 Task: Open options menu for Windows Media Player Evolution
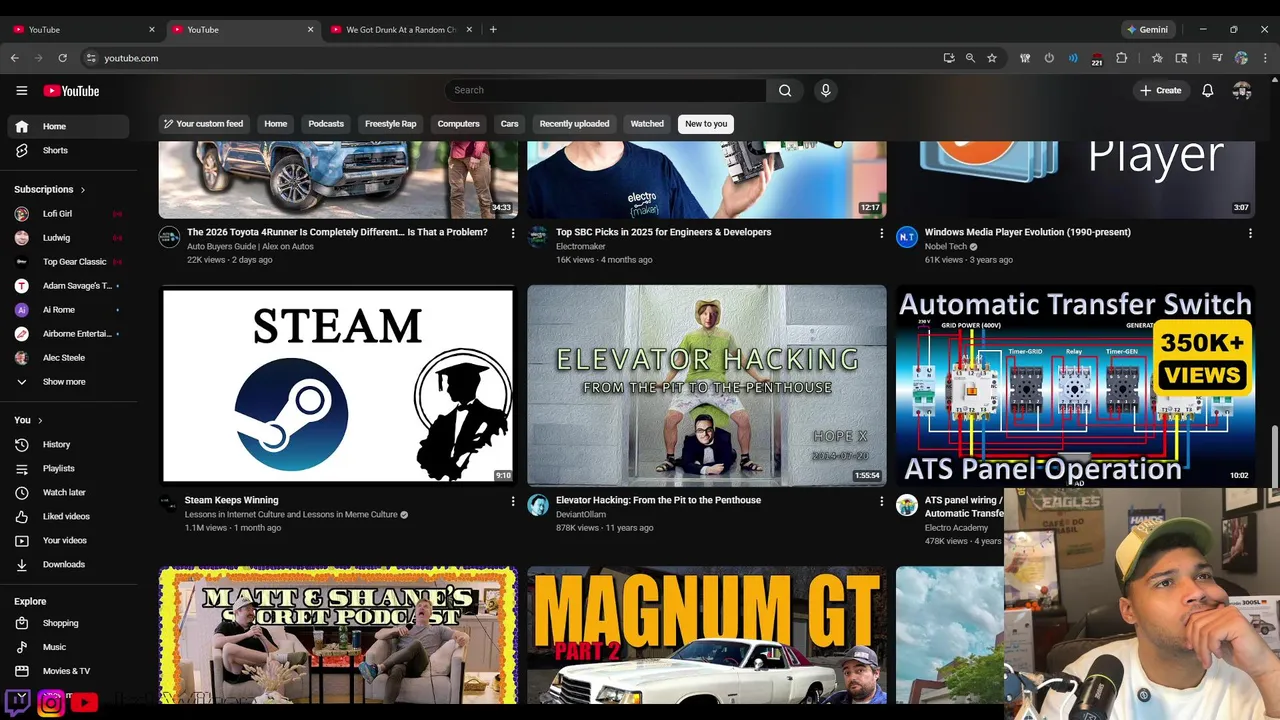pyautogui.click(x=1250, y=233)
